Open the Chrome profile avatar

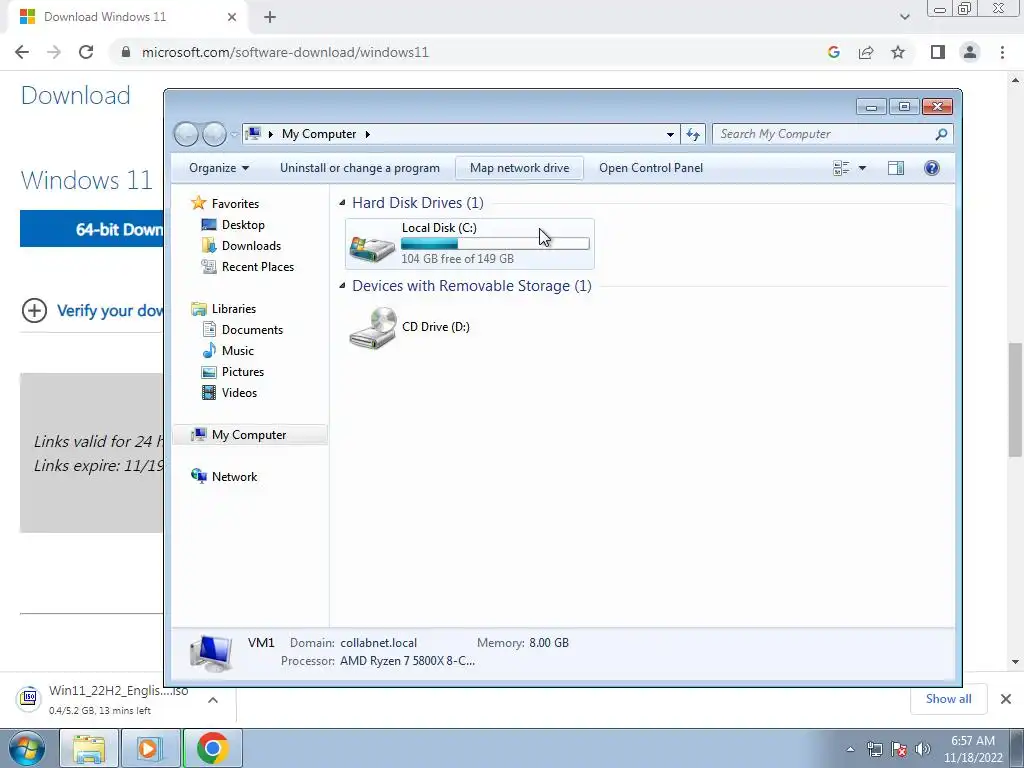pyautogui.click(x=970, y=52)
